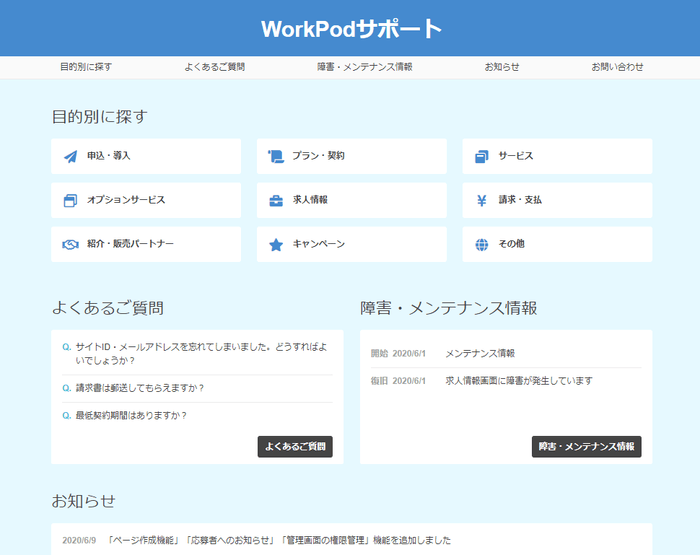Click the WorkPodサポート header title
This screenshot has width=700, height=555.
pos(351,29)
